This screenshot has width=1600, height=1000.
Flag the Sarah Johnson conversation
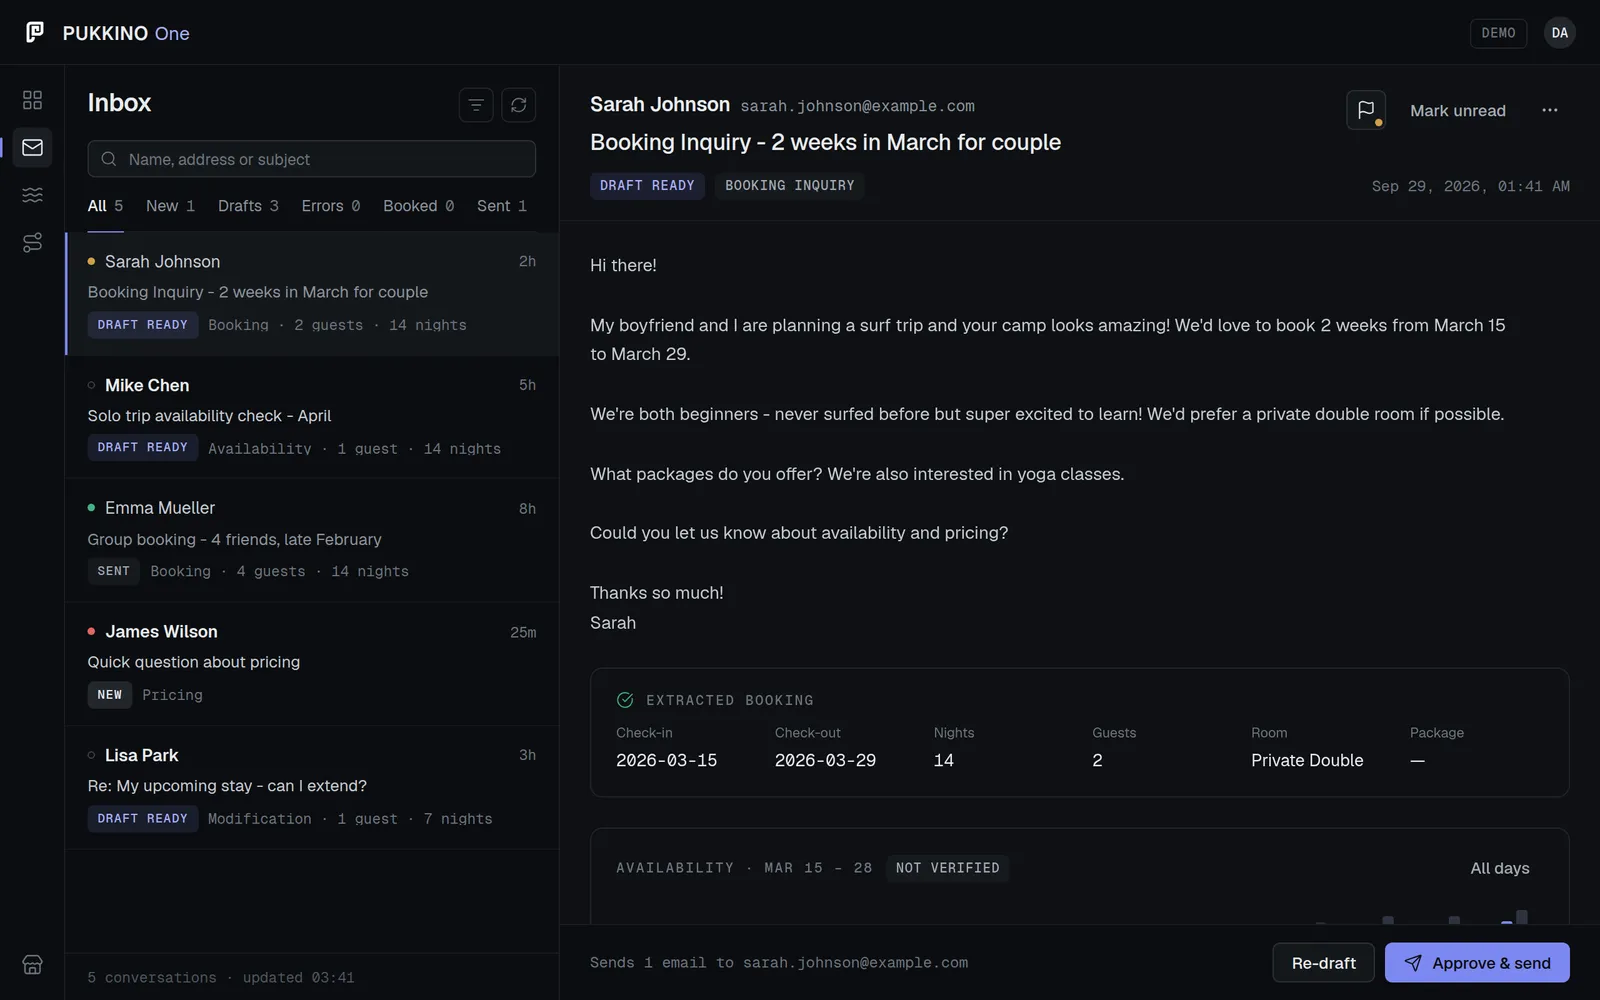click(1366, 110)
